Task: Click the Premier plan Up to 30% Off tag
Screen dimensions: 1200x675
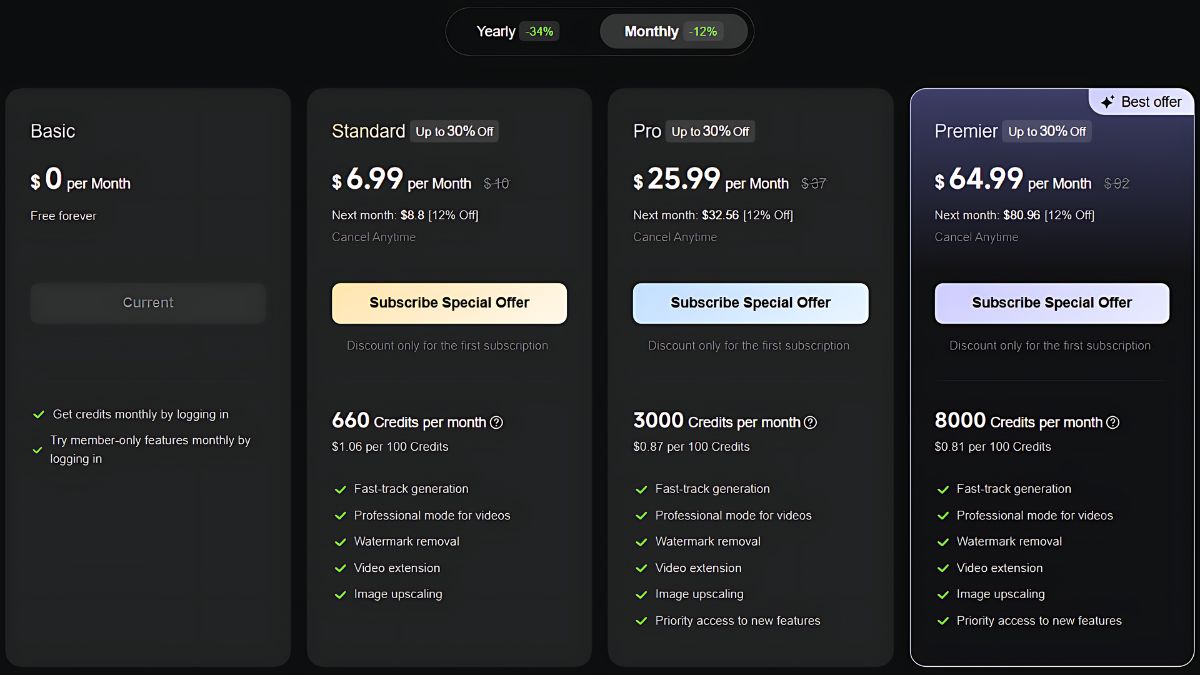Action: tap(1047, 131)
